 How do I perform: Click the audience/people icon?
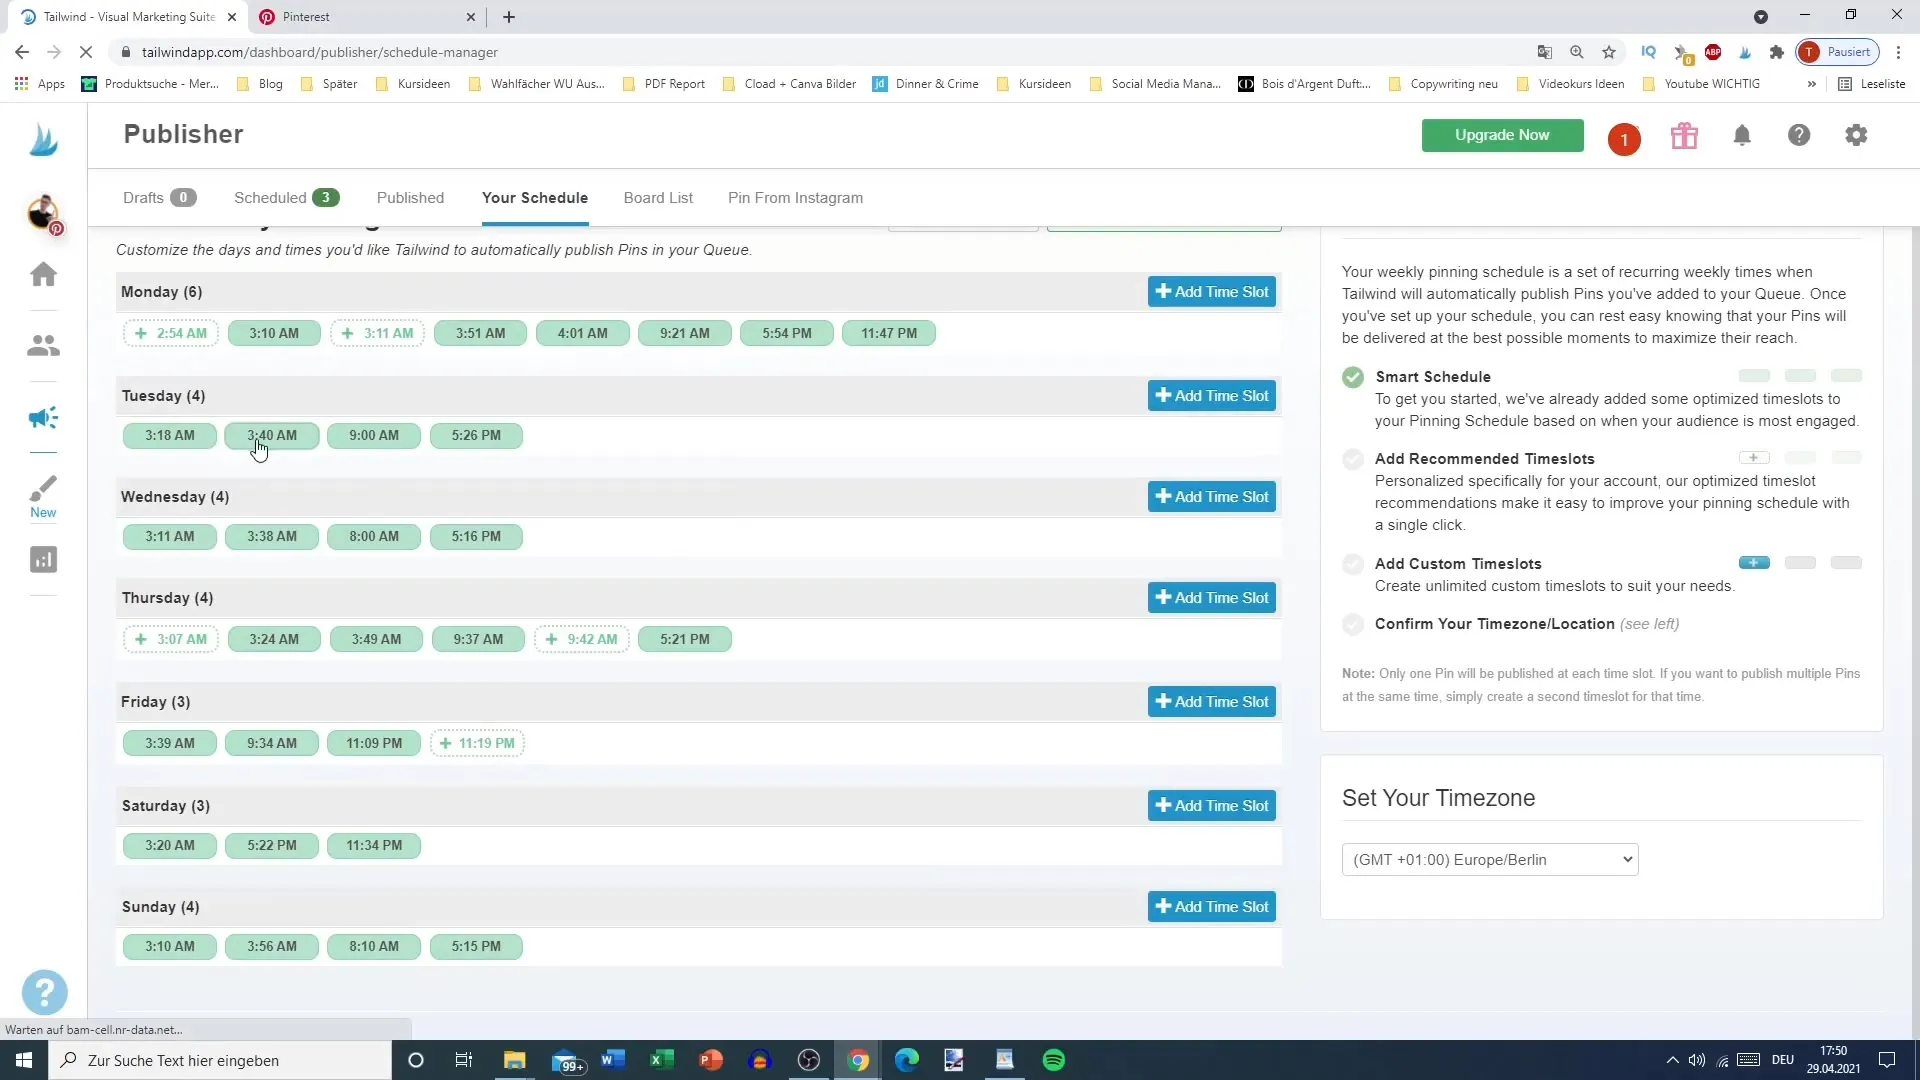click(x=44, y=345)
